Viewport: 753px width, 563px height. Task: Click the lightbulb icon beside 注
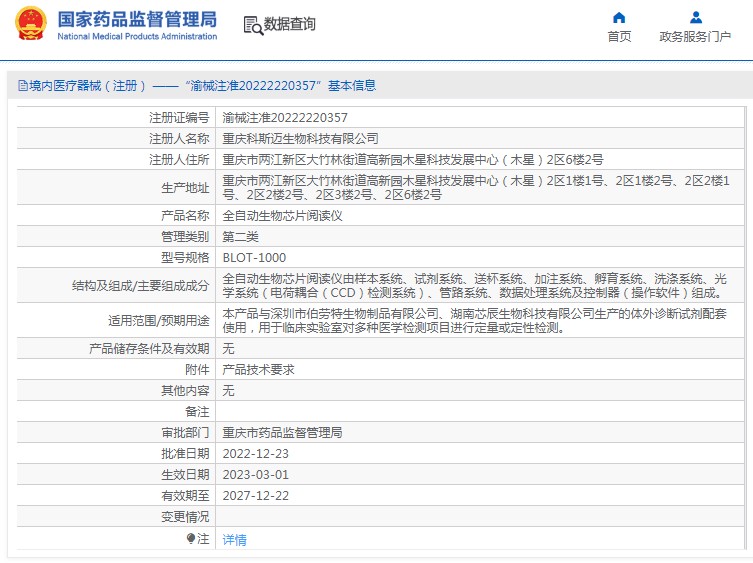click(x=191, y=538)
